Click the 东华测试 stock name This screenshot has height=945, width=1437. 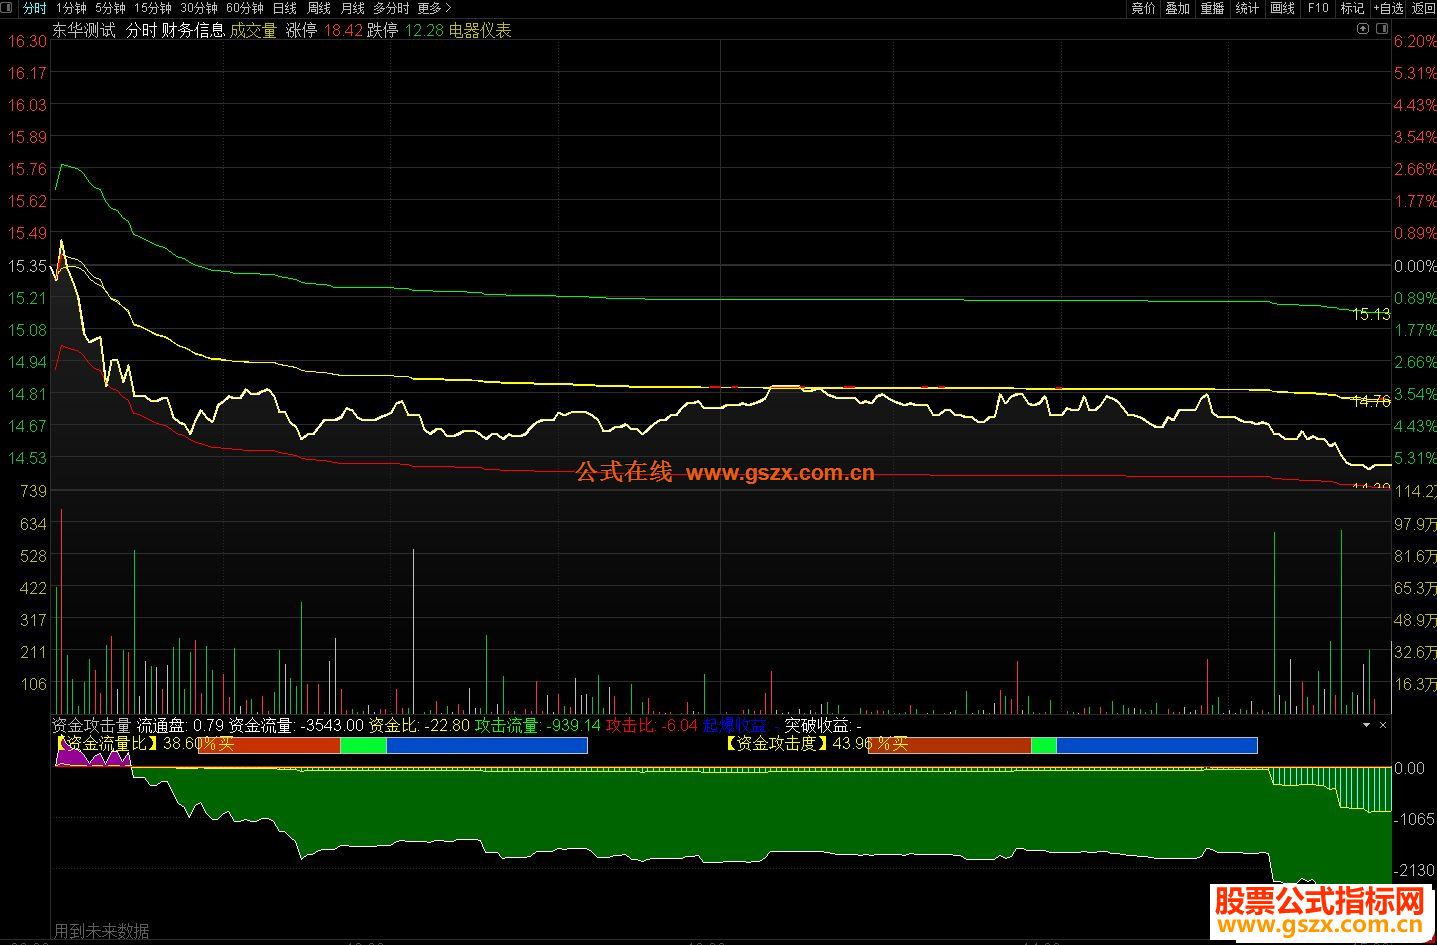coord(84,30)
